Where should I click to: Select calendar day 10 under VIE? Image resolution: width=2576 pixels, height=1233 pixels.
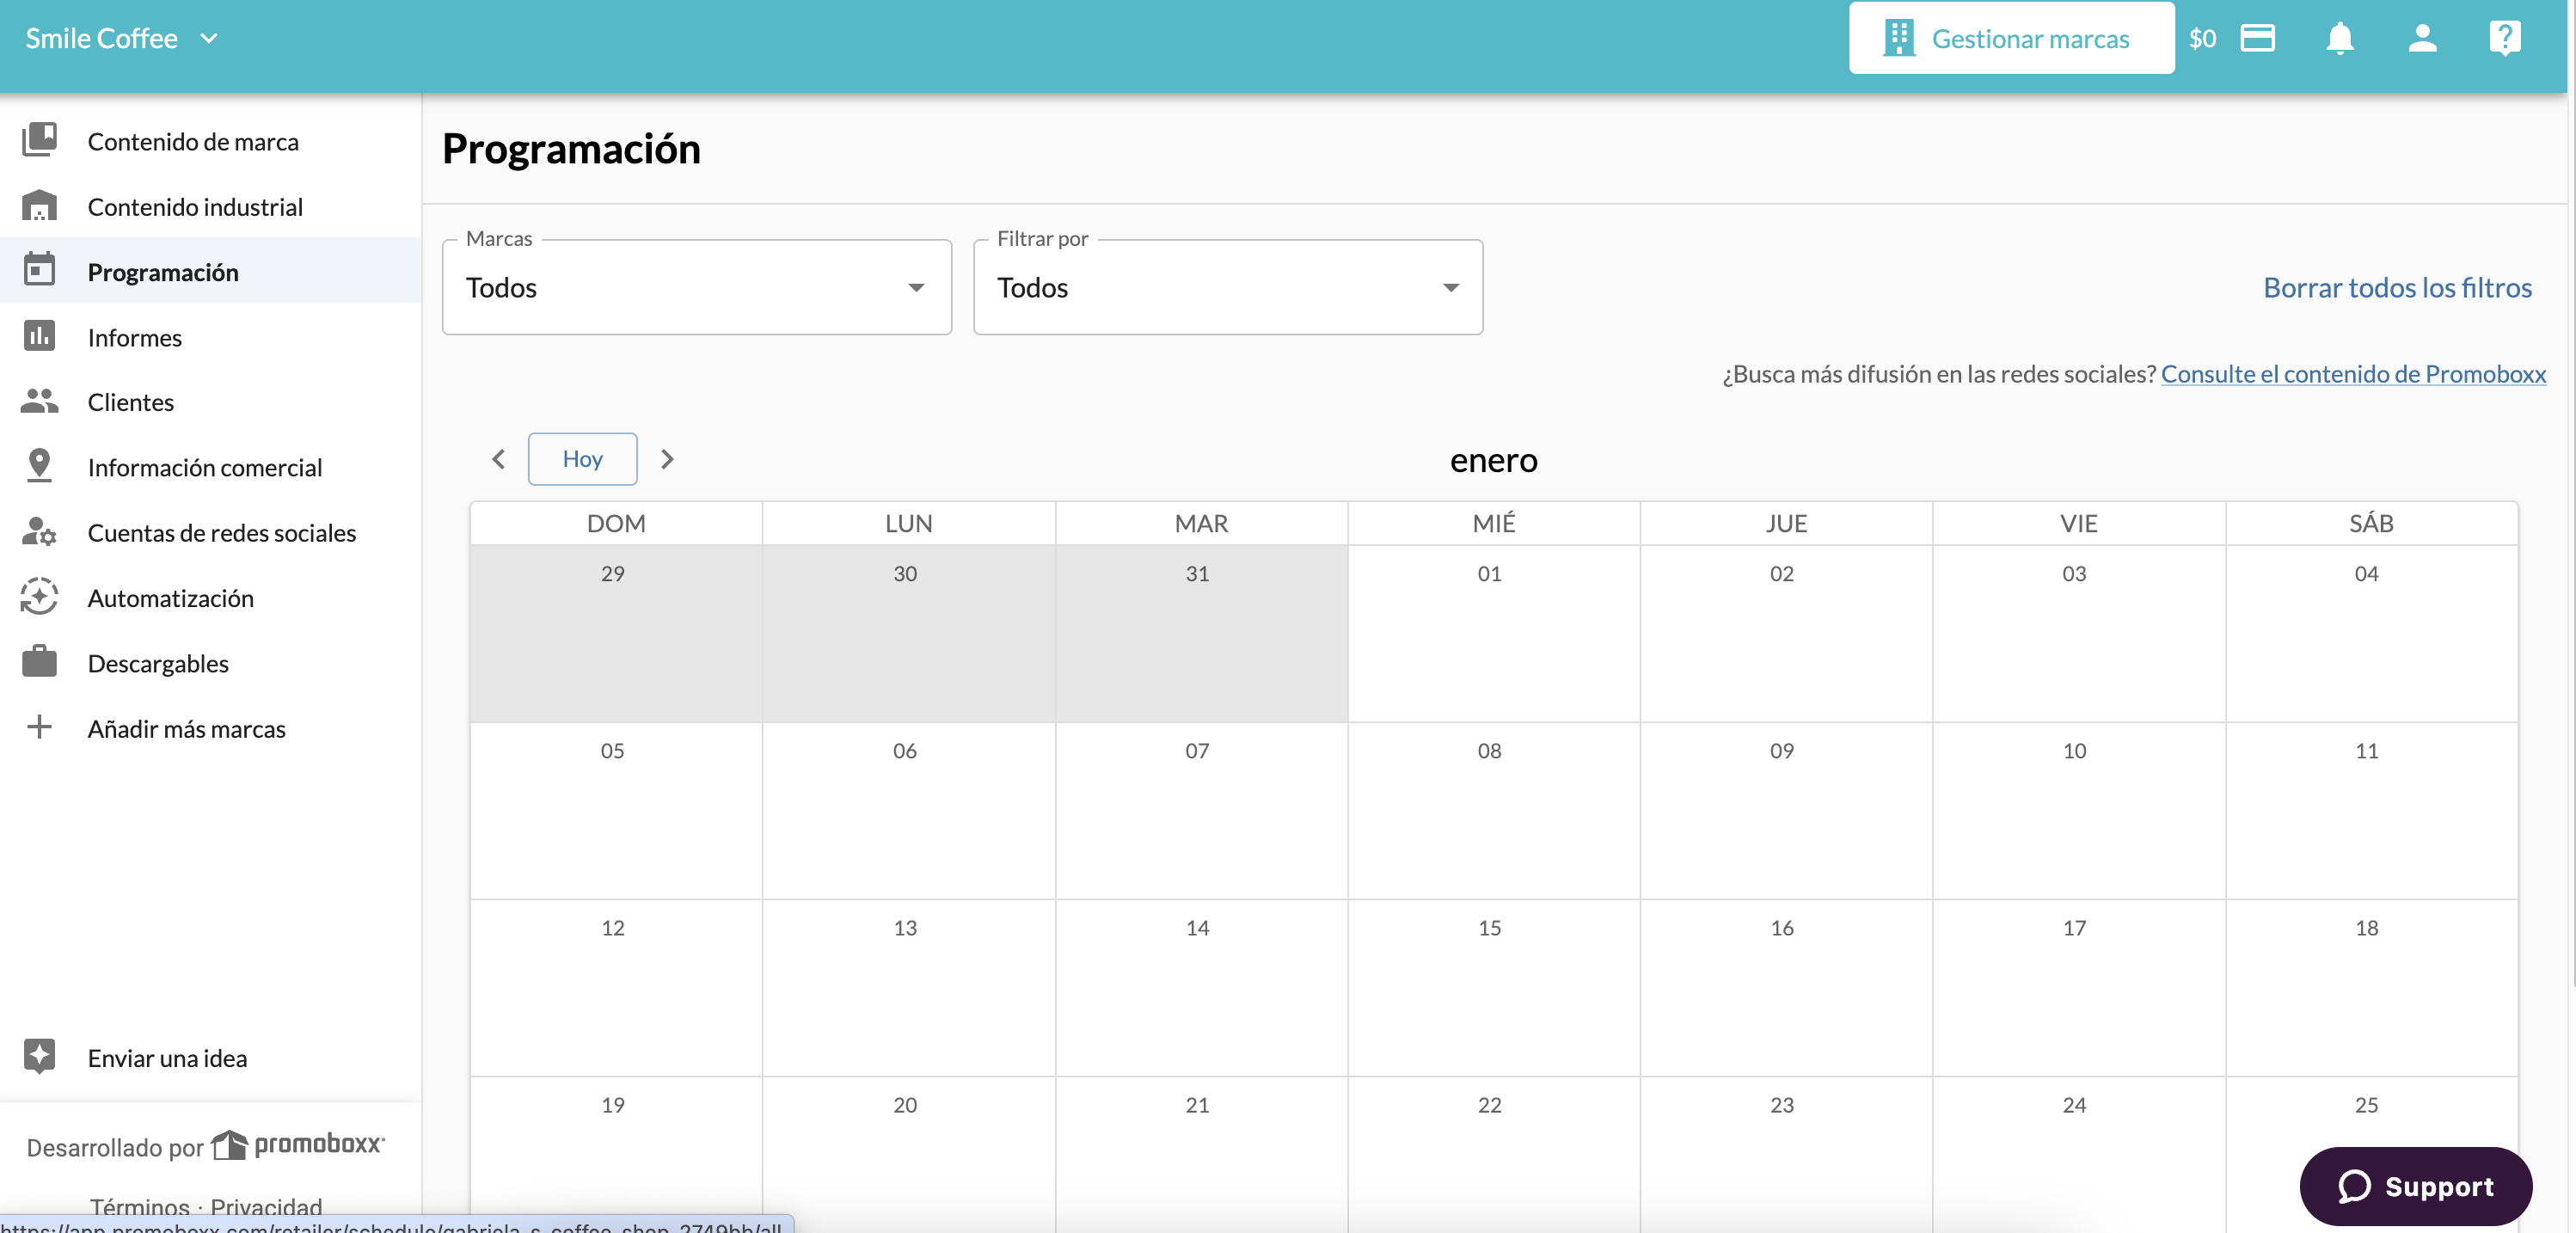(2078, 810)
